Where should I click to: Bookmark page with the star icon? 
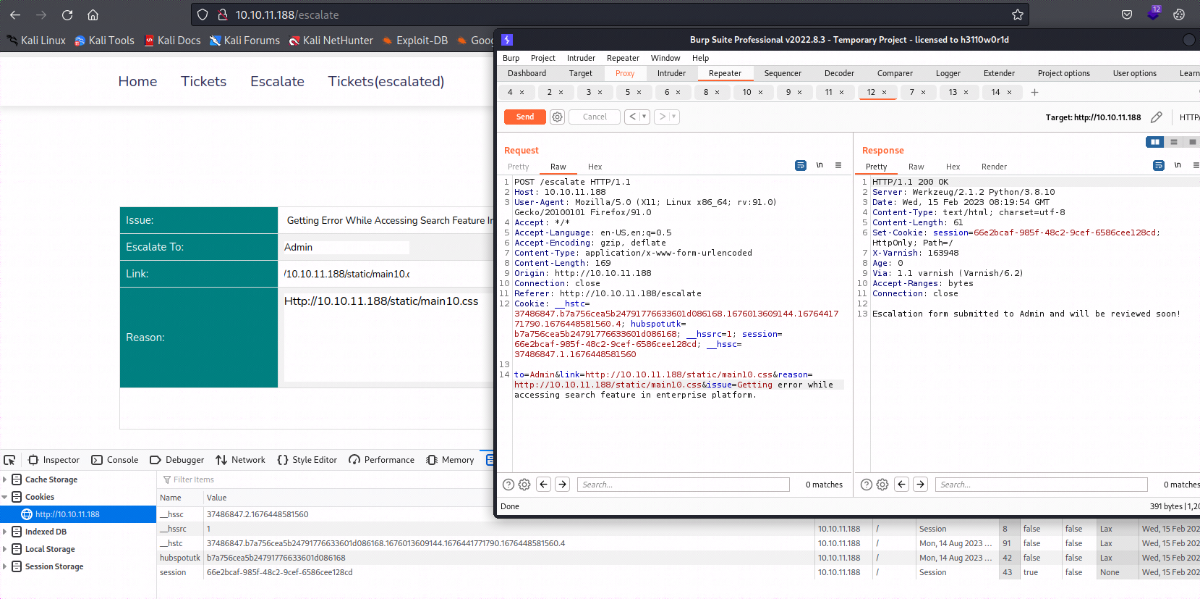point(1018,15)
